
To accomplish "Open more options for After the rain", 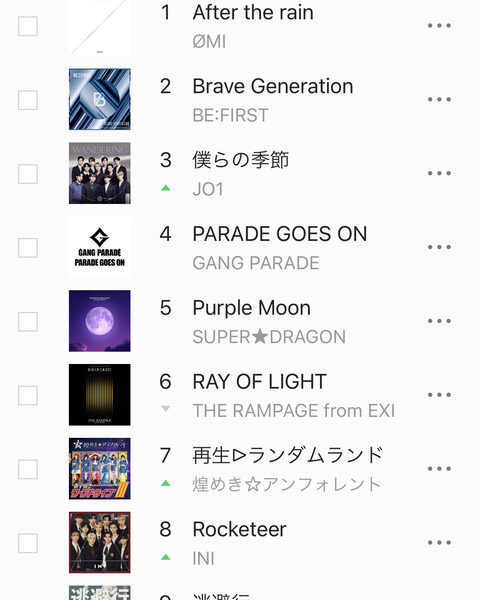I will pyautogui.click(x=439, y=26).
